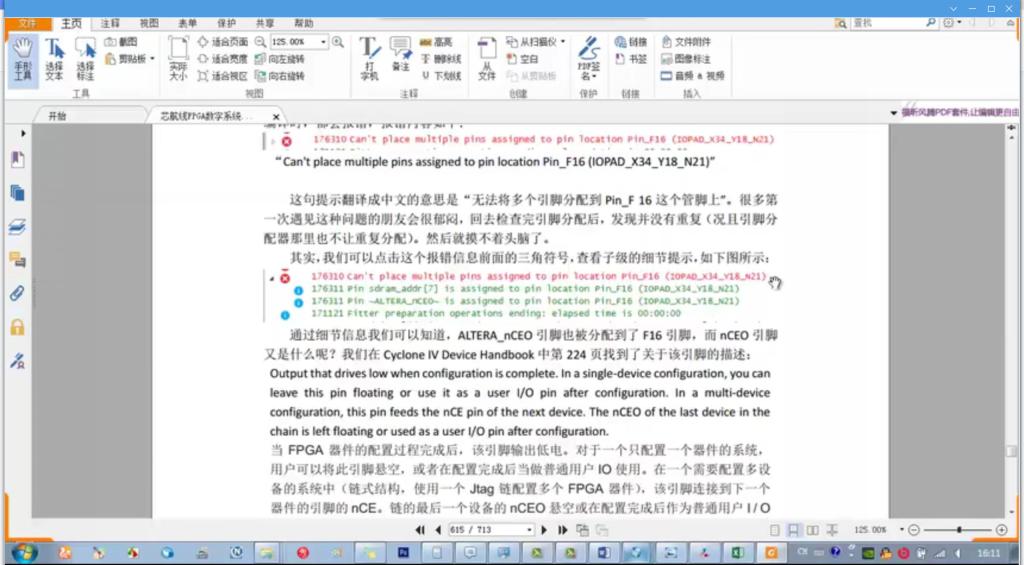Show the Attachments panel (paperclip icon)
Image resolution: width=1024 pixels, height=565 pixels.
click(17, 294)
